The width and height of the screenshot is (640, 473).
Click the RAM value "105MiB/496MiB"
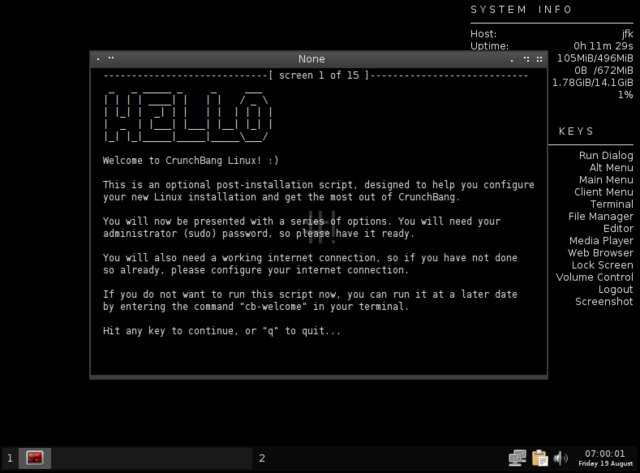(595, 58)
